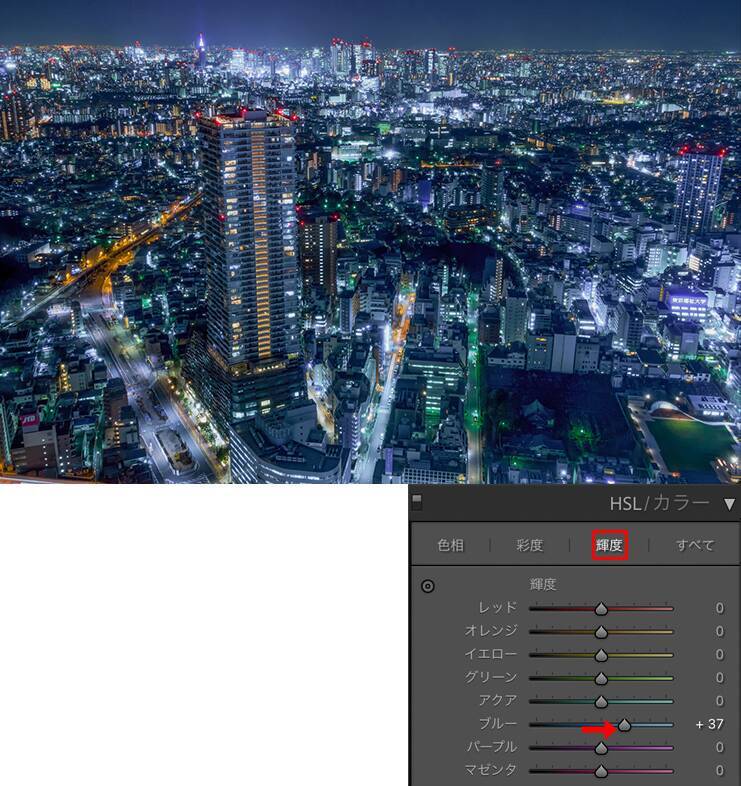Click the レッド luminance slider handle

tap(601, 608)
